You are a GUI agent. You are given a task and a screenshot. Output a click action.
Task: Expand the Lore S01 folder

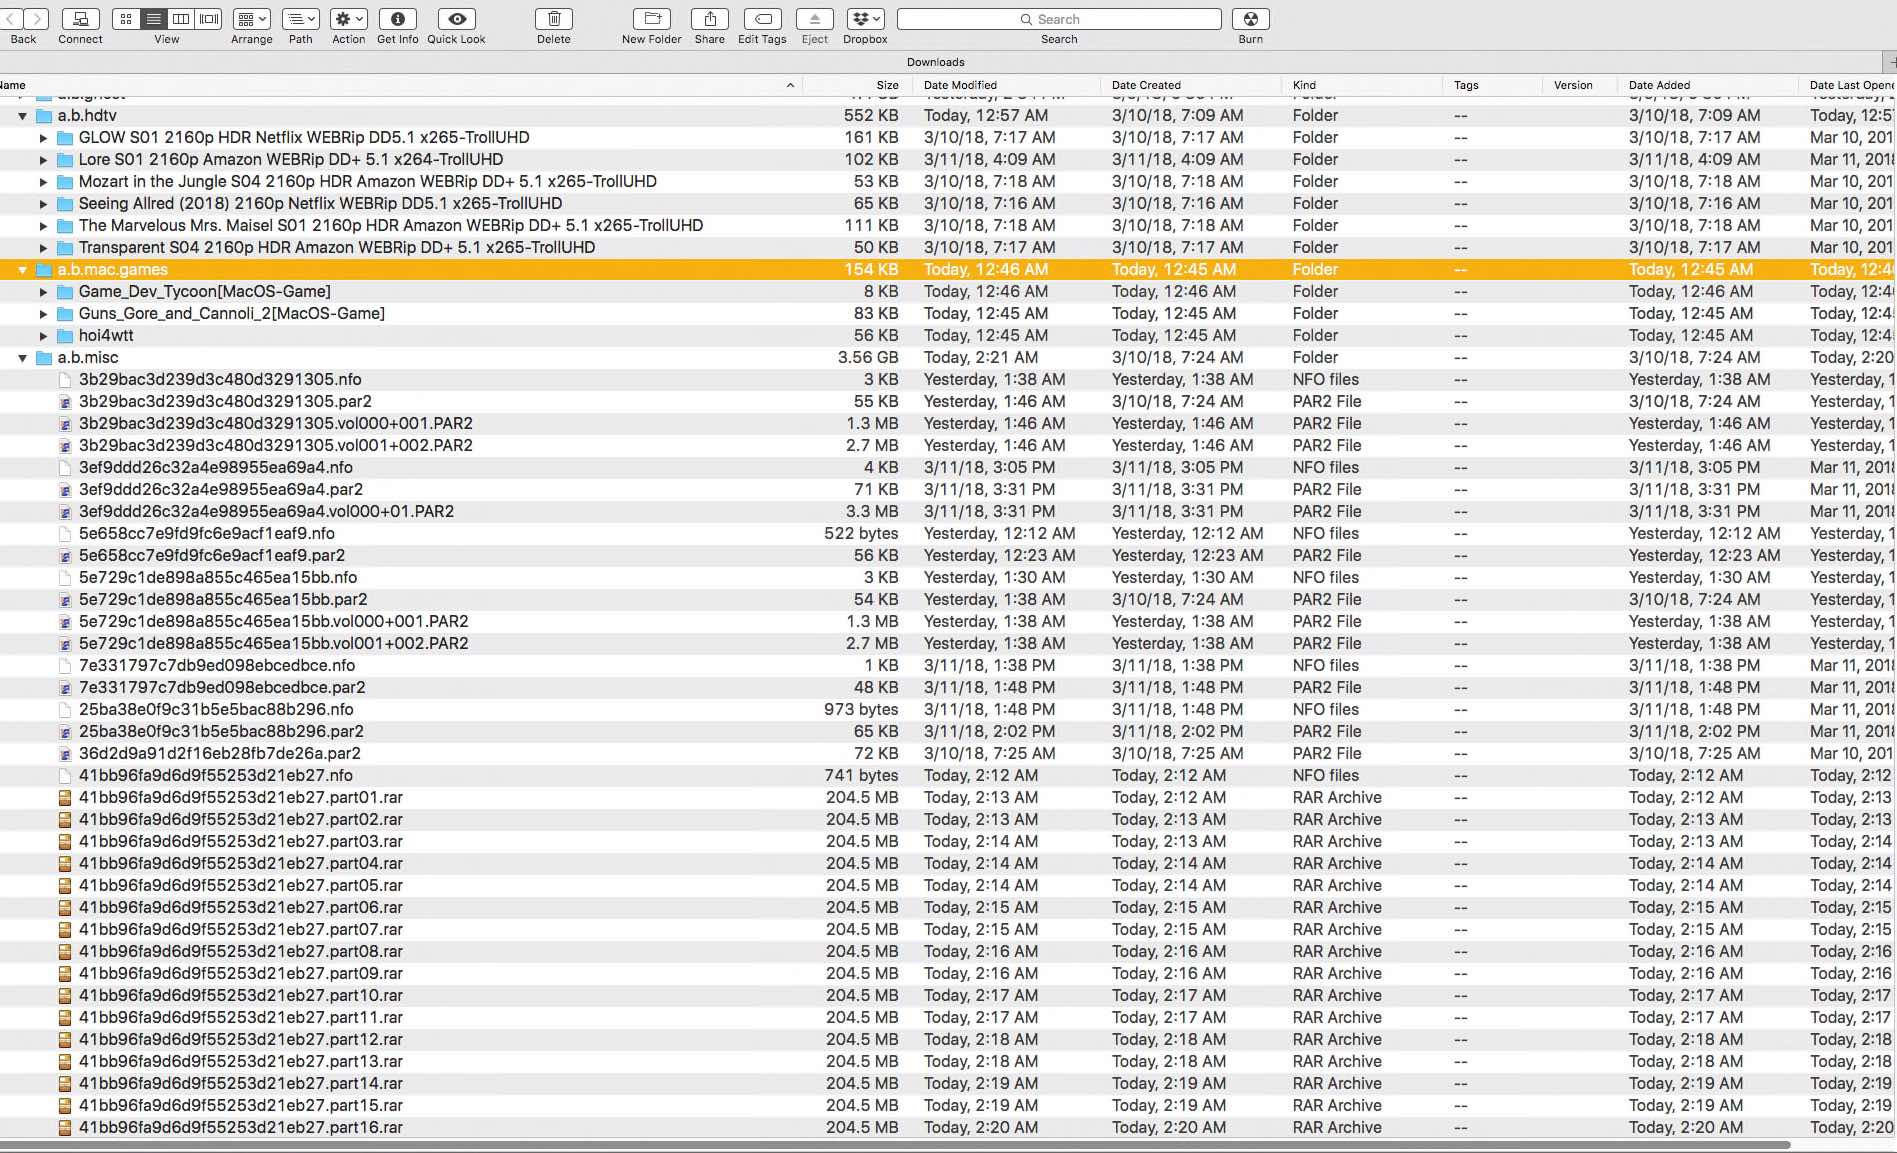tap(43, 160)
